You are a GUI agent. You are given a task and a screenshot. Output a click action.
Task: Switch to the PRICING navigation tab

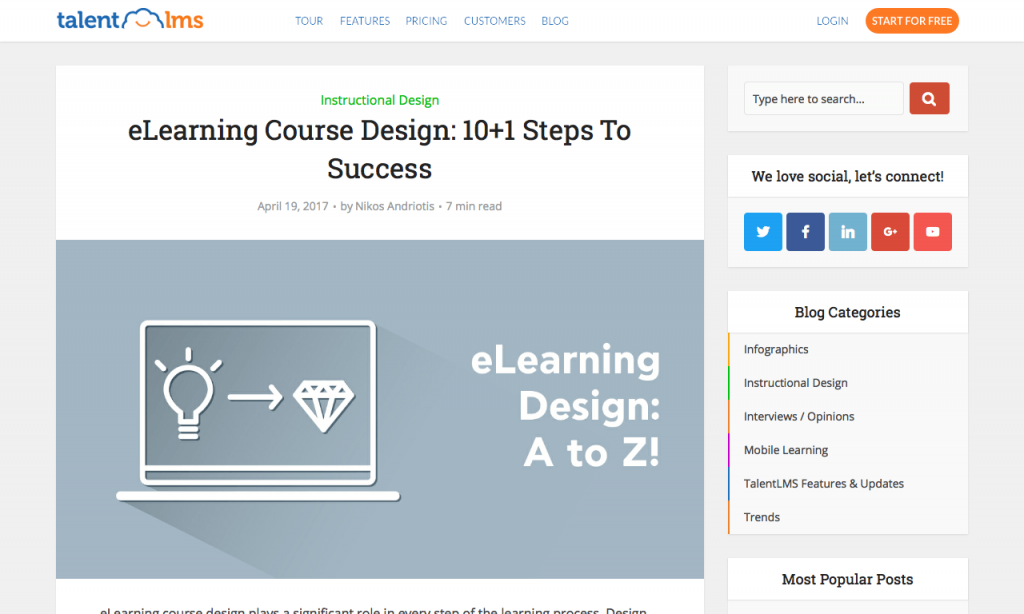426,20
